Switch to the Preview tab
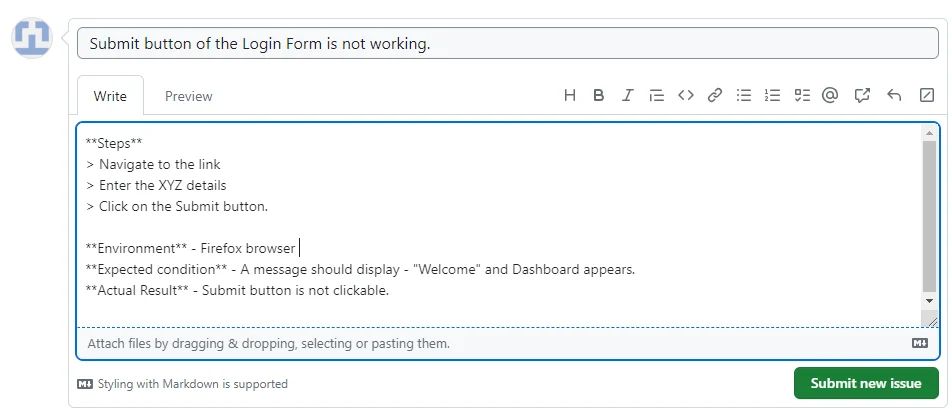The height and width of the screenshot is (409, 952). pos(189,96)
